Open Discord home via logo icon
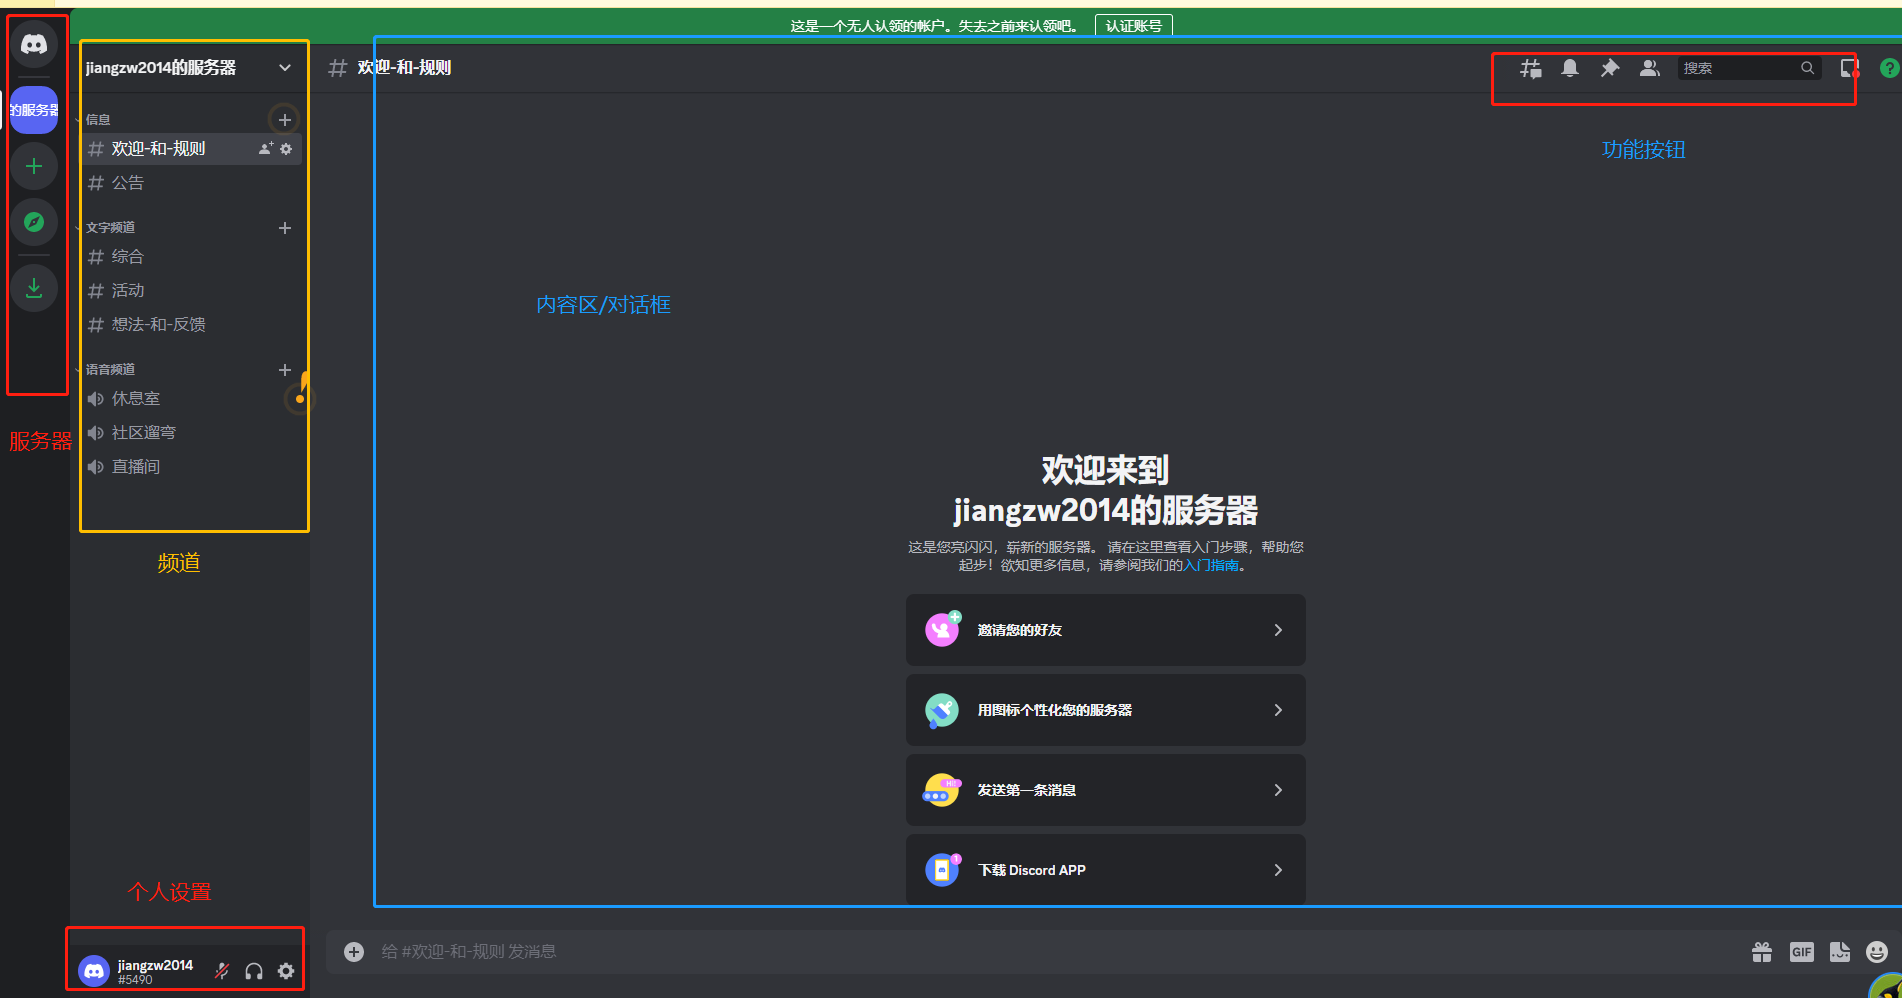Viewport: 1902px width, 998px height. (x=34, y=44)
